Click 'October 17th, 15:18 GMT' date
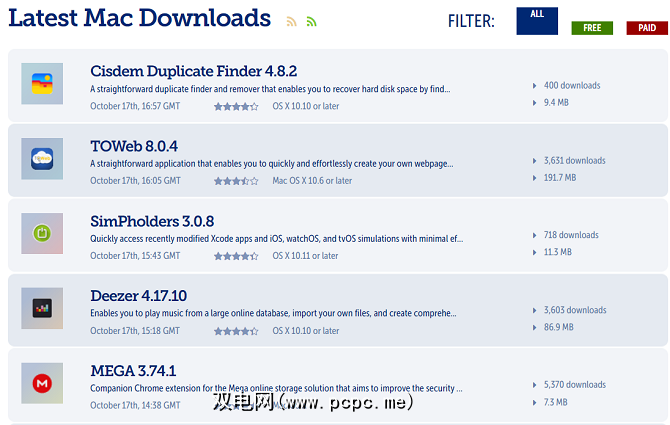This screenshot has height=425, width=670. point(135,331)
